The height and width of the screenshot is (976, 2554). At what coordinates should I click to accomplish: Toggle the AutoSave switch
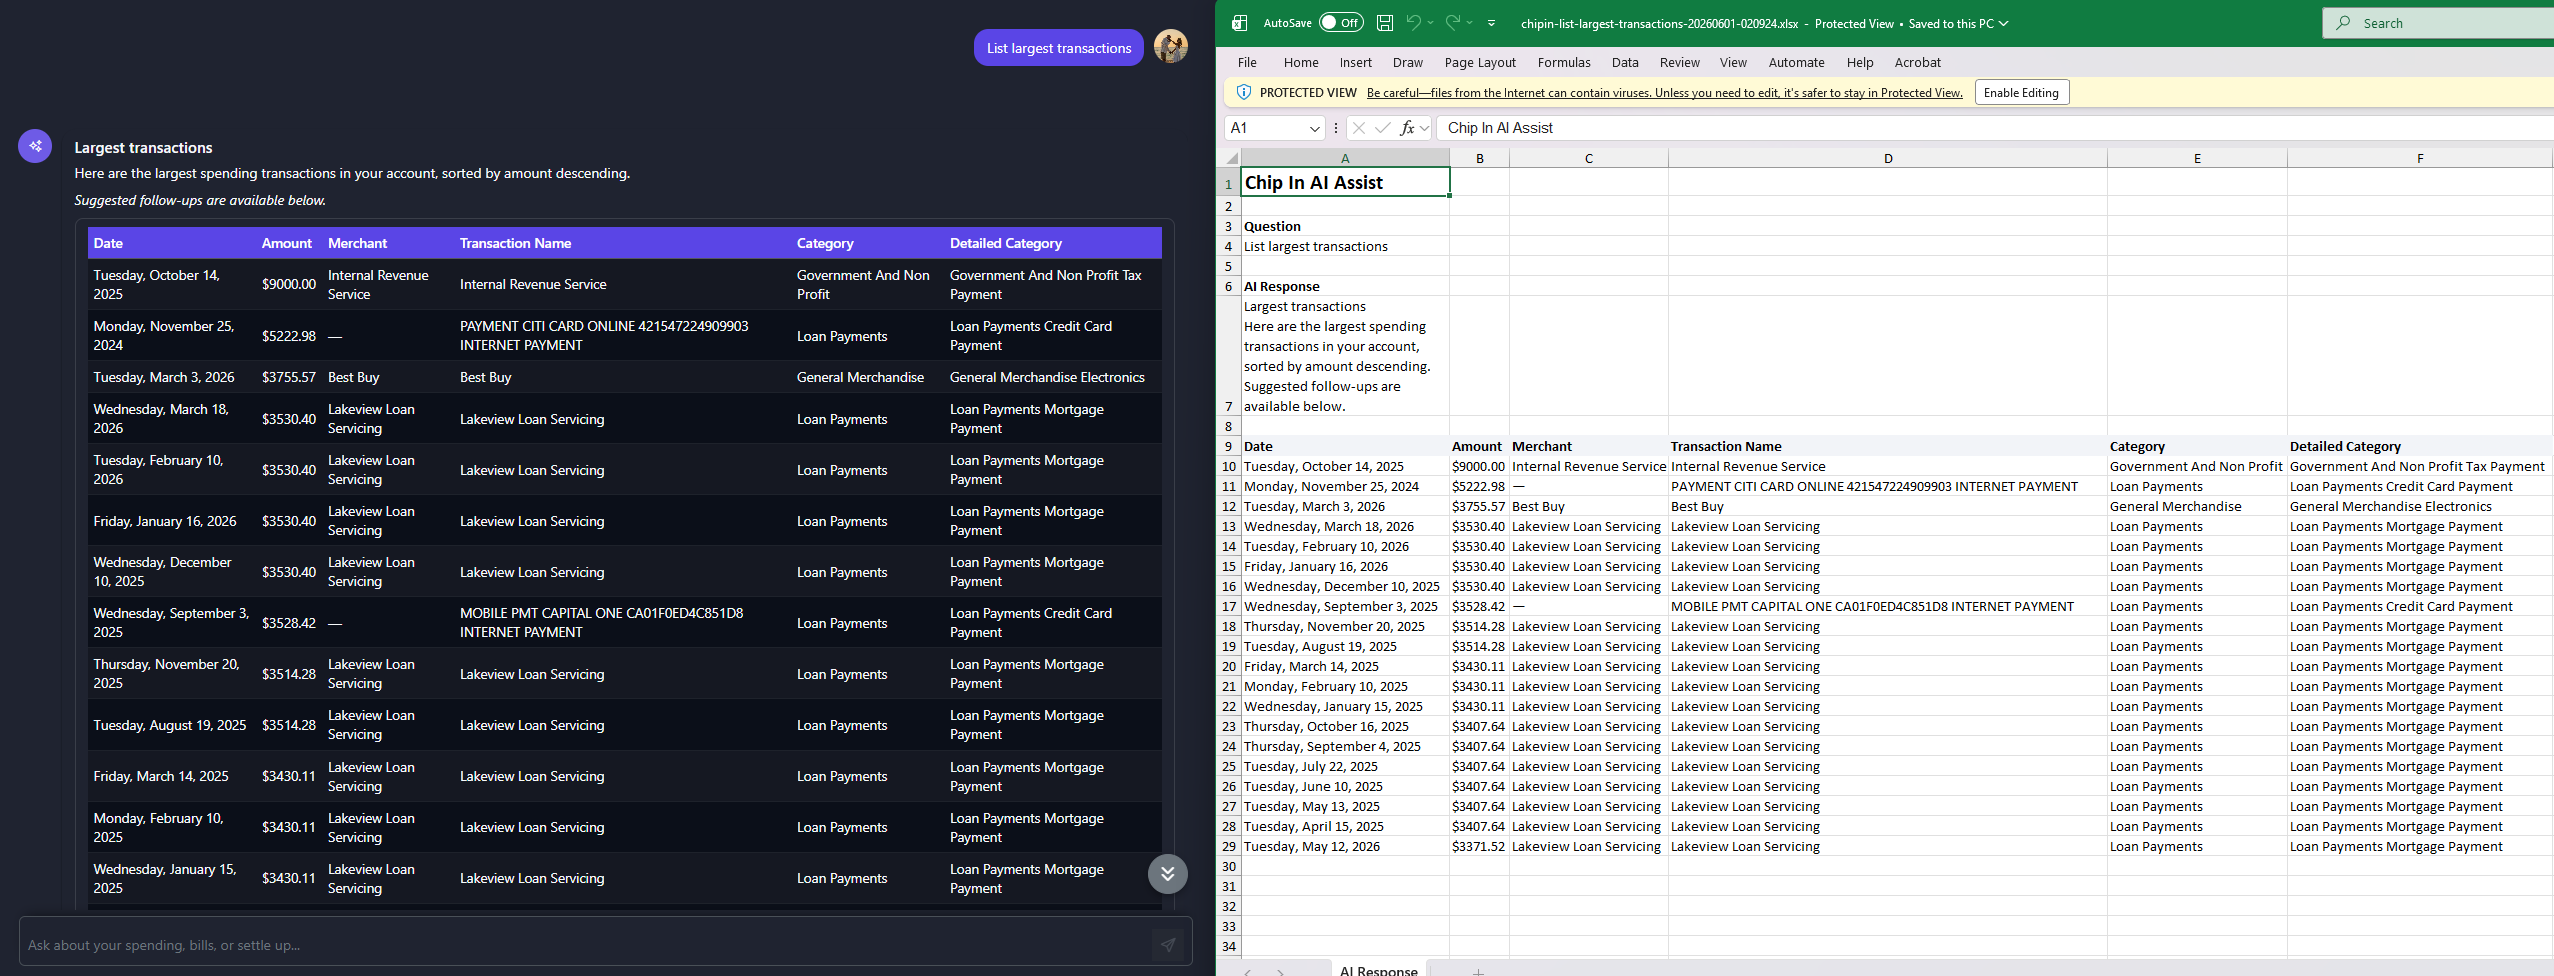[1341, 23]
